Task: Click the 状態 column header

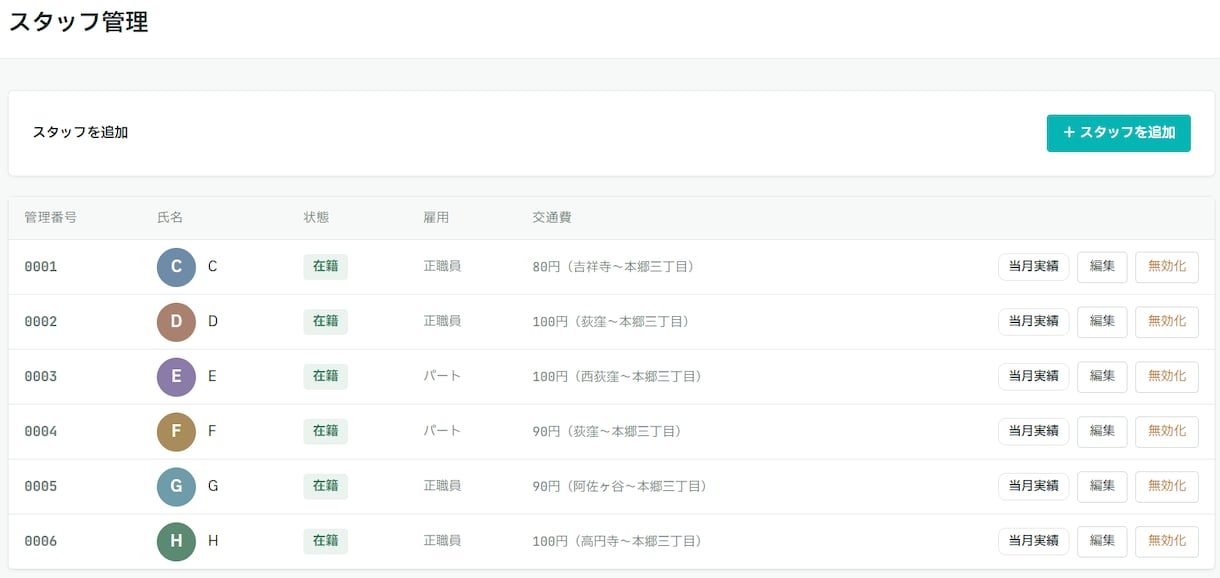Action: 316,218
